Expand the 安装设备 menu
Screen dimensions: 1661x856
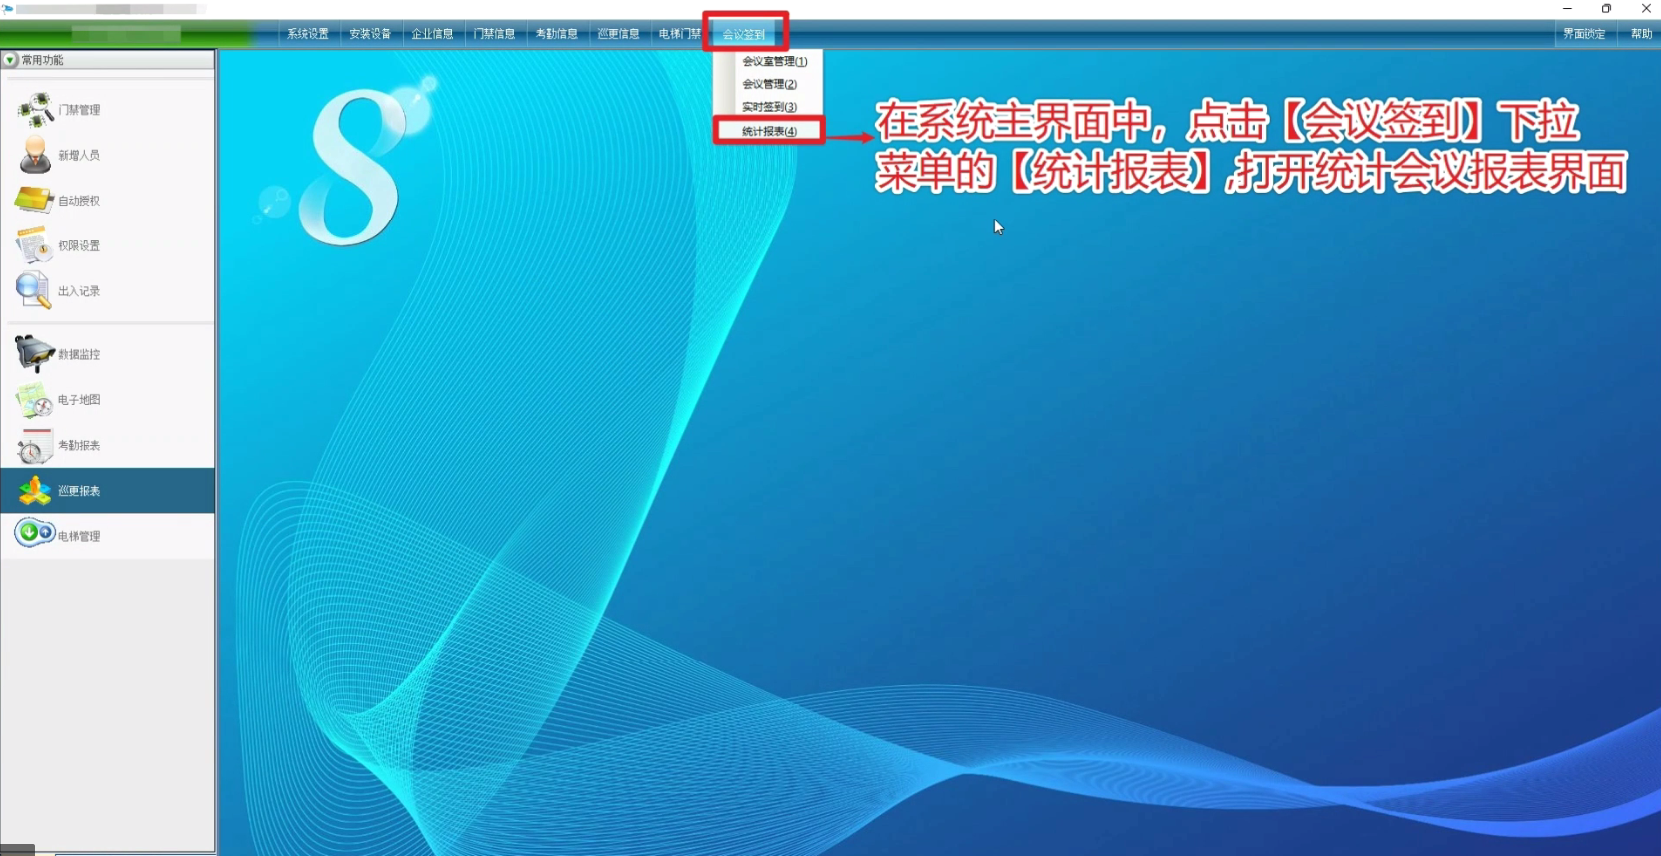coord(369,34)
